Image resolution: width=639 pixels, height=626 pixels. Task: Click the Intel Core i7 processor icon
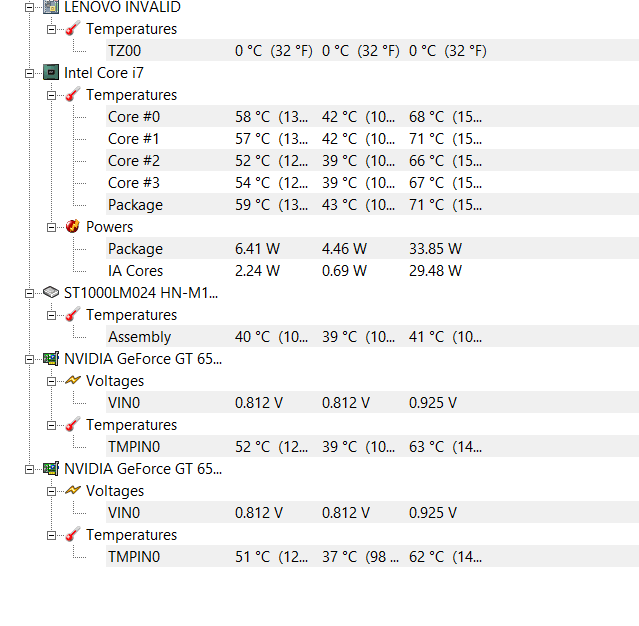pyautogui.click(x=51, y=73)
